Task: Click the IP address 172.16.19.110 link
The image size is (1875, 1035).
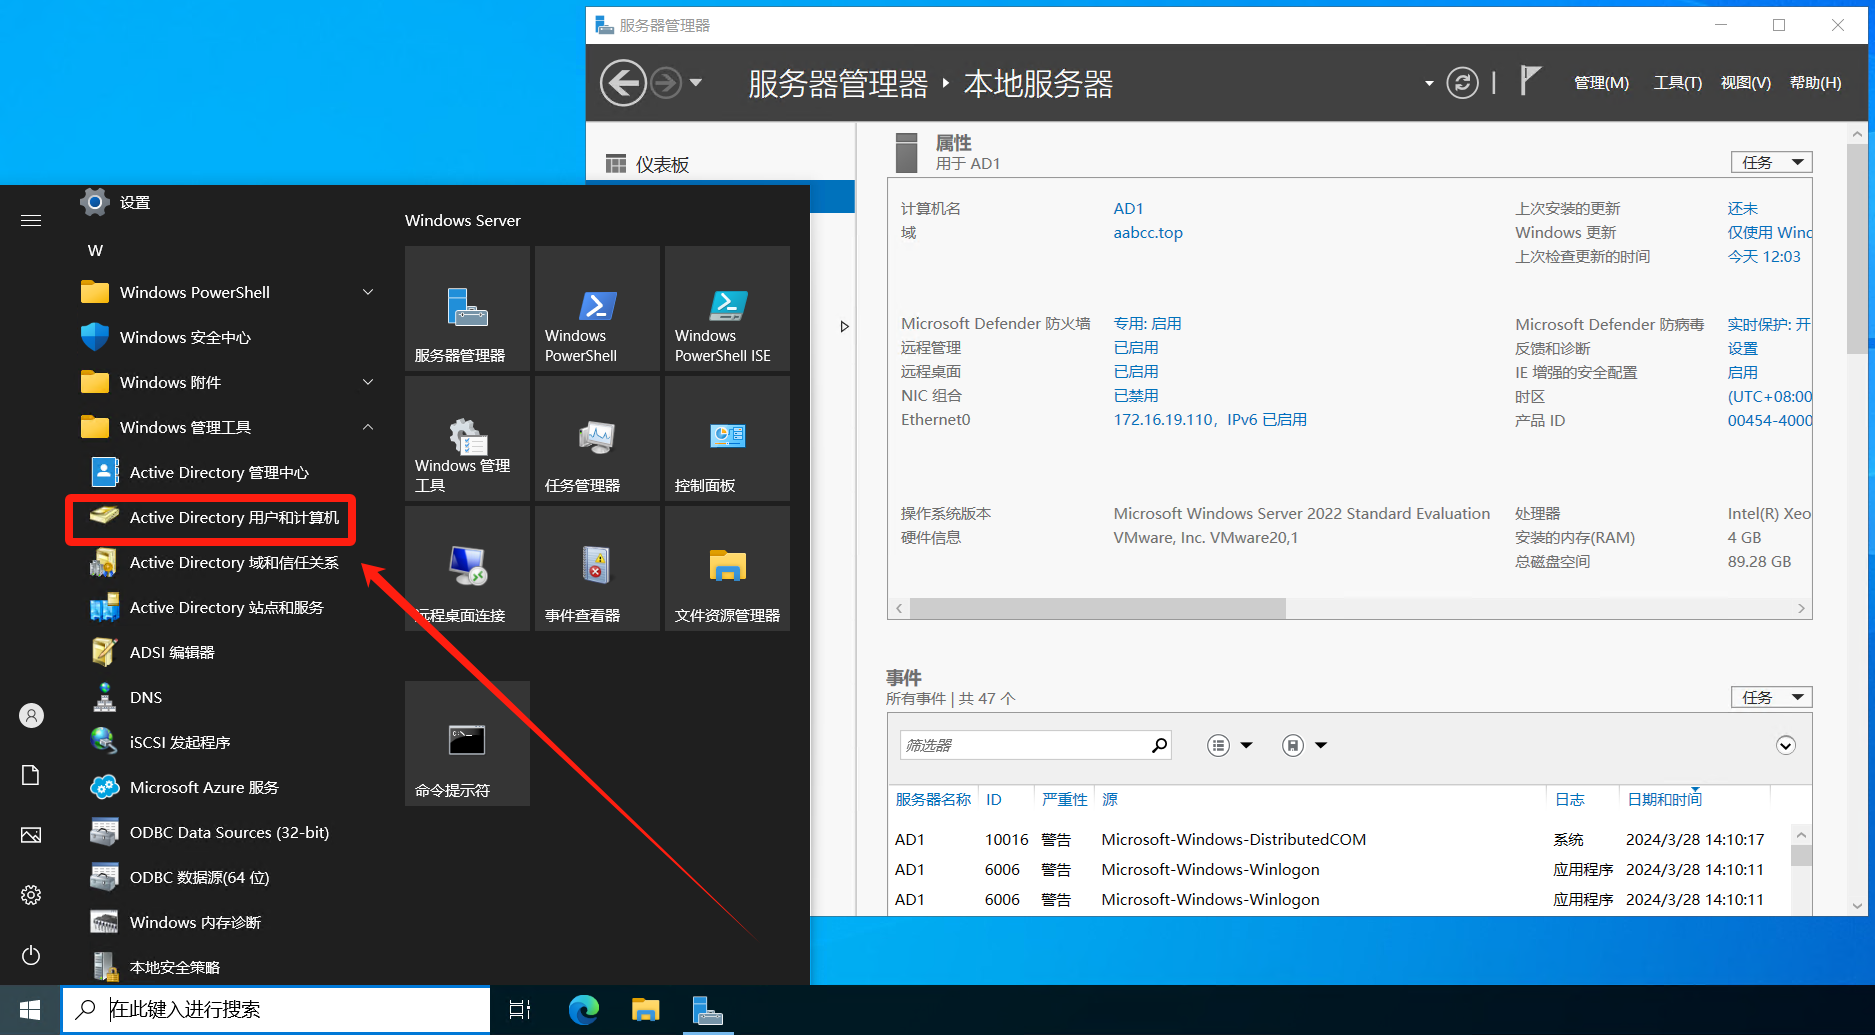Action: 1163,420
